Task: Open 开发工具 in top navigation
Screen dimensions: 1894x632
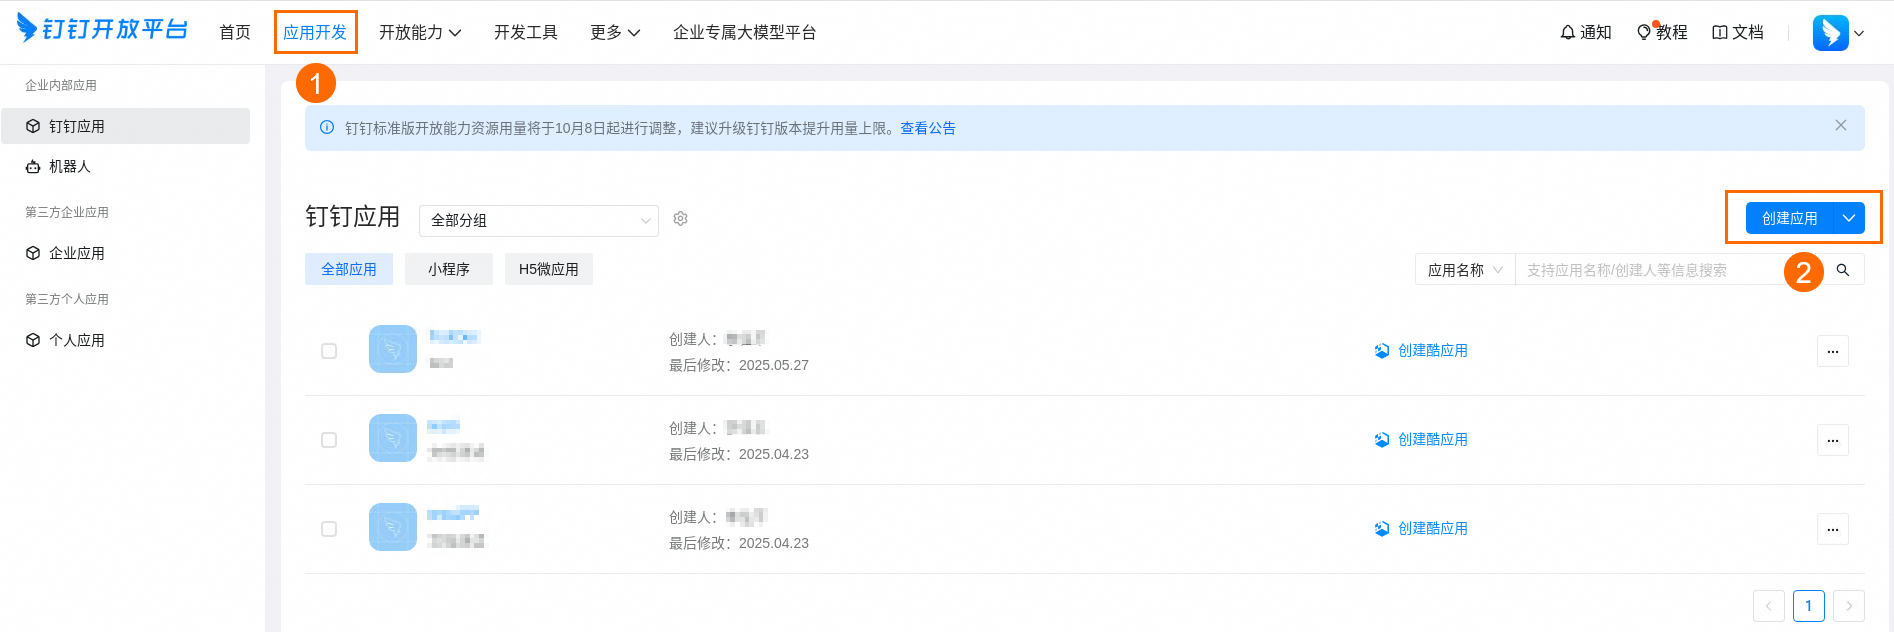Action: click(x=526, y=32)
